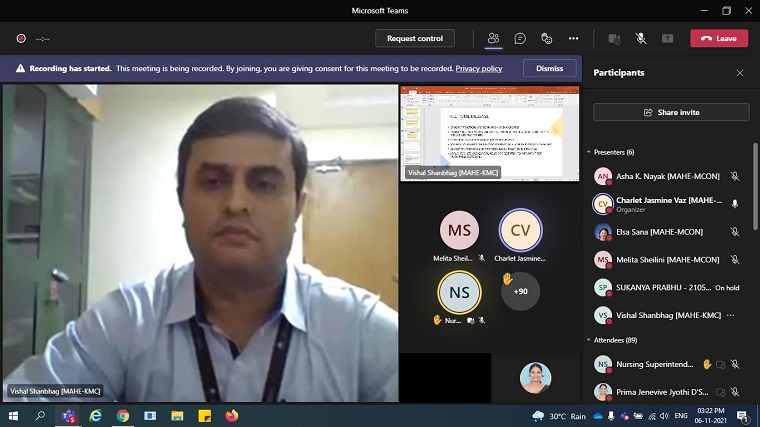Unmute the microphone in the toolbar
760x427 pixels.
(x=640, y=38)
